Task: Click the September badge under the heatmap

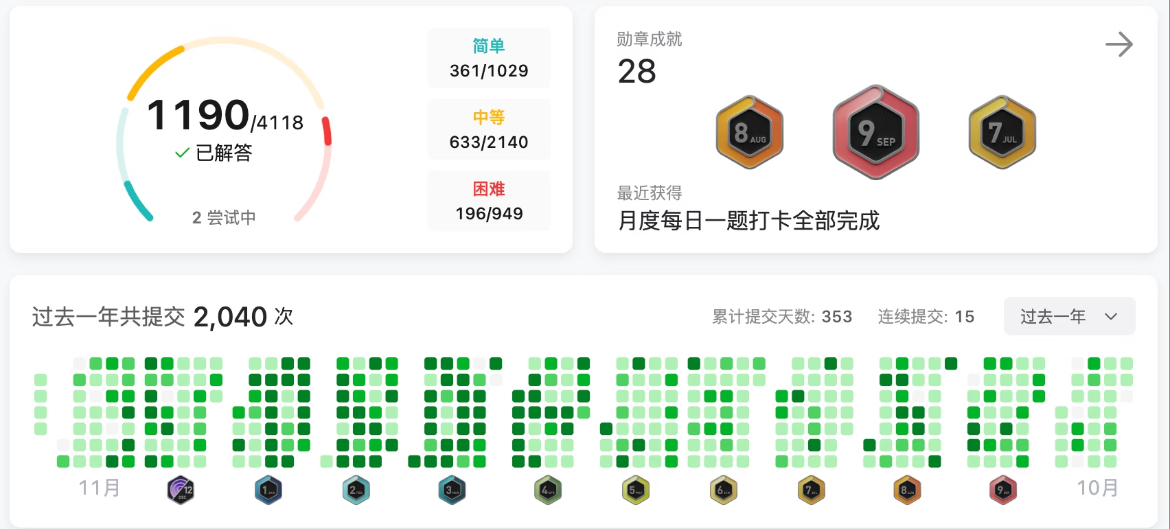Action: tap(1002, 489)
